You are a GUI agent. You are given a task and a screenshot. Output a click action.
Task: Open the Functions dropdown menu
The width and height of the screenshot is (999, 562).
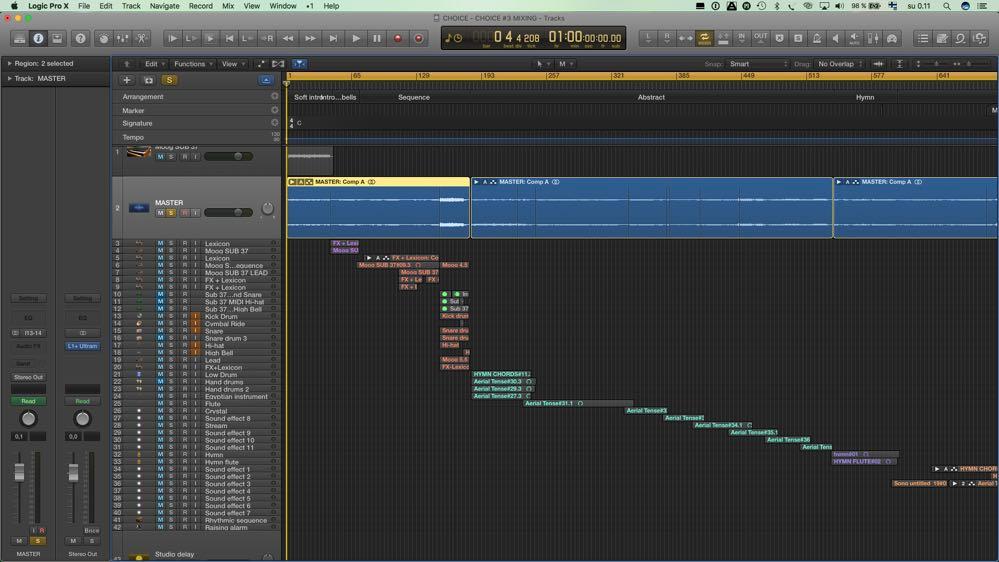[193, 64]
